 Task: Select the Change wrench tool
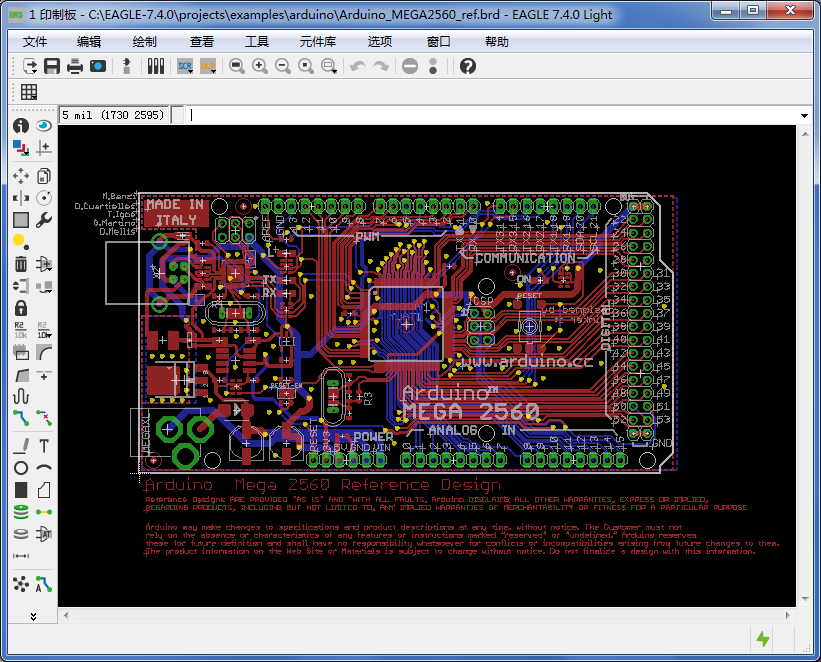(44, 220)
